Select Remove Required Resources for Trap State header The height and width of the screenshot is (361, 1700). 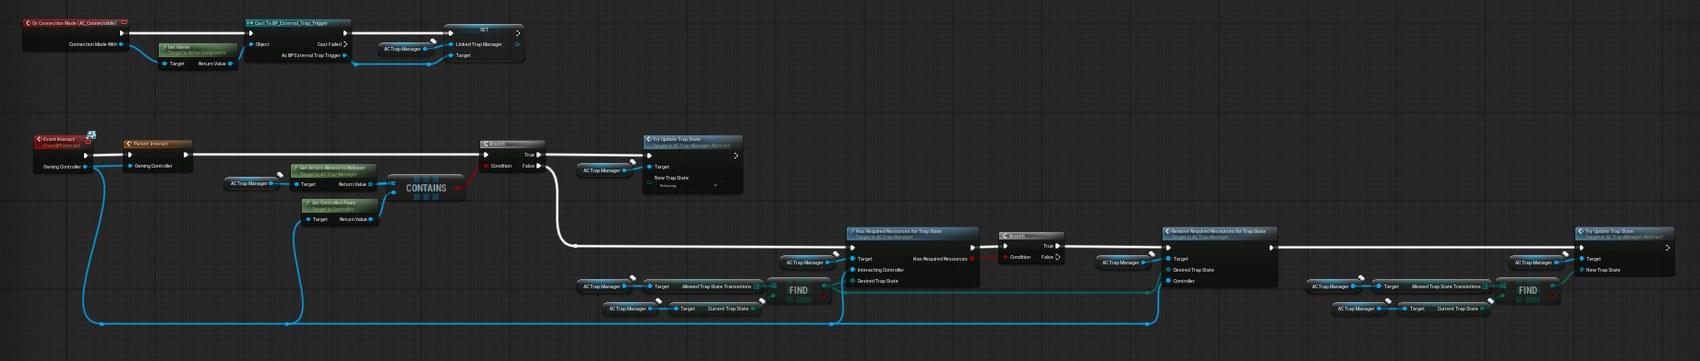pos(1220,233)
